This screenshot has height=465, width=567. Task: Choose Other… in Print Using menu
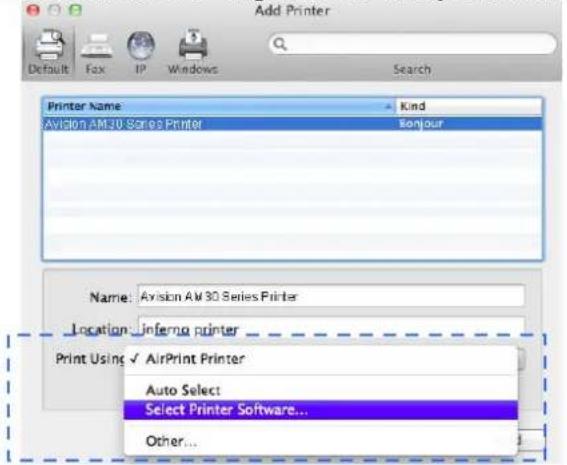click(320, 441)
